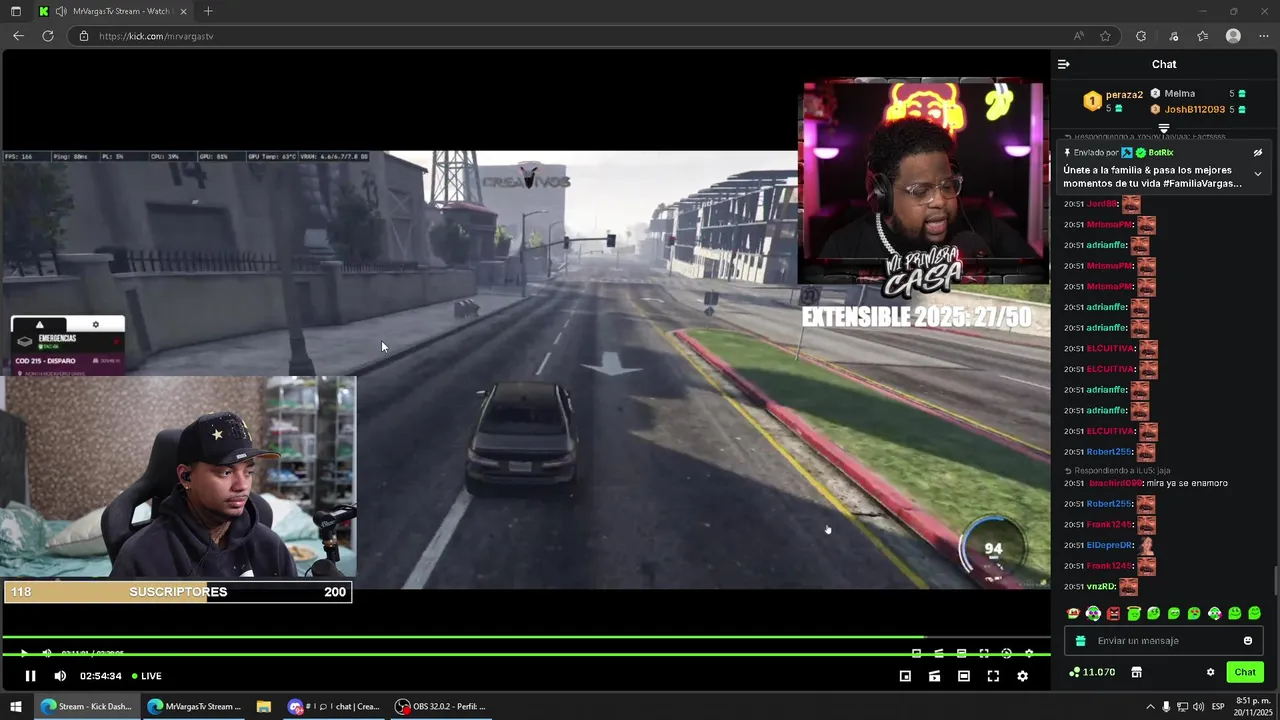This screenshot has width=1280, height=720.
Task: Hide the pinned BotRix message
Action: tap(1258, 153)
